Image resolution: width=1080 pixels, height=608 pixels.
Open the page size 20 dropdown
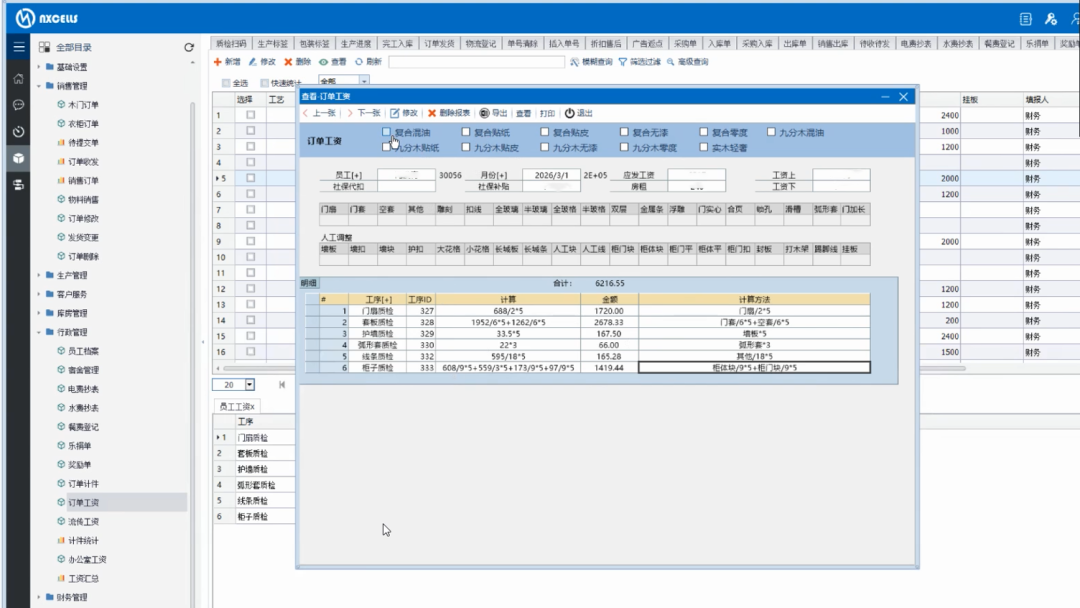pyautogui.click(x=249, y=385)
